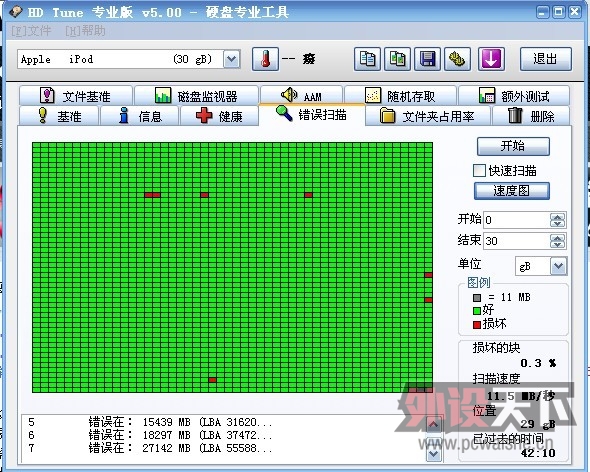Copy text results to clipboard icon
590x472 pixels.
point(367,59)
